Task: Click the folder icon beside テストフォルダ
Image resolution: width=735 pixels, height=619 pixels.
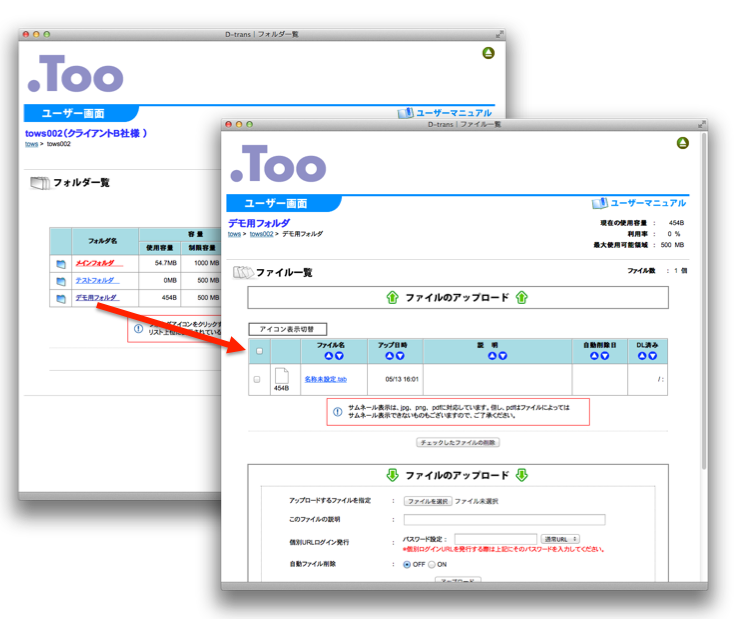Action: point(61,281)
